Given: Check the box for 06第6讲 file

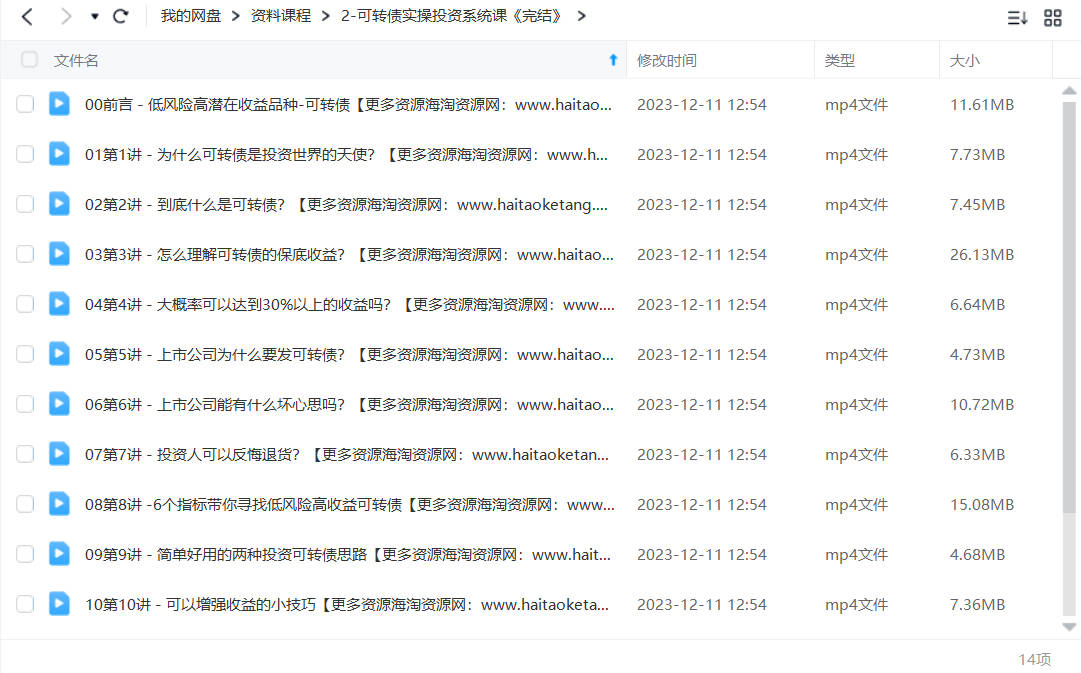Looking at the screenshot, I should [x=25, y=404].
